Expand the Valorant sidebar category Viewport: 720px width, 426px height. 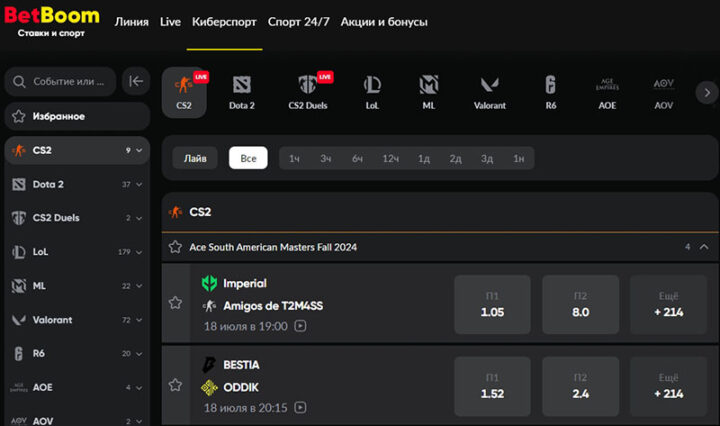[x=139, y=320]
